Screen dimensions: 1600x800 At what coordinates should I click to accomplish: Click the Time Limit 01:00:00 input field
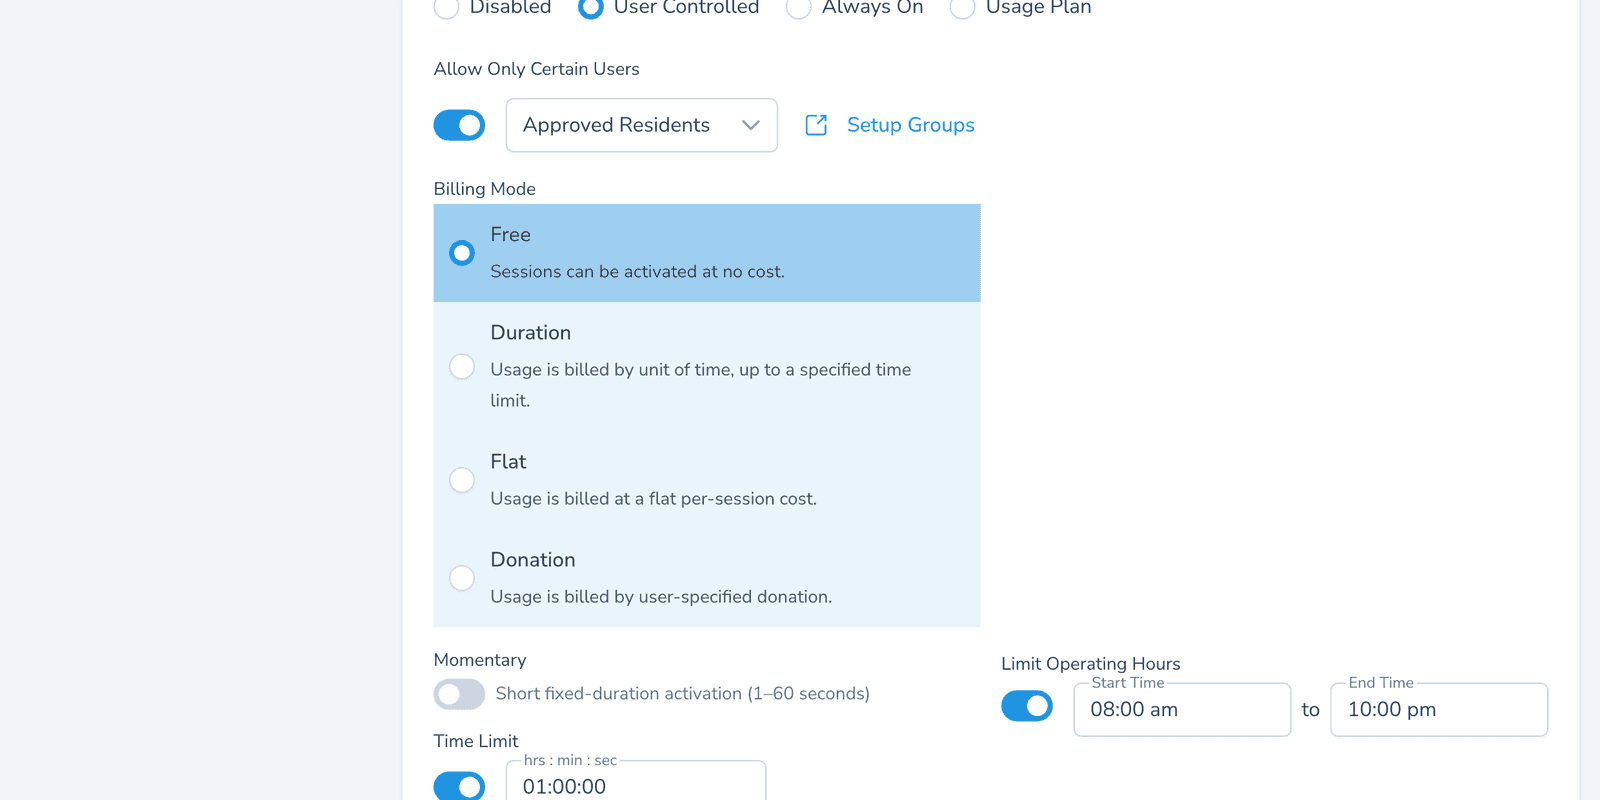636,783
